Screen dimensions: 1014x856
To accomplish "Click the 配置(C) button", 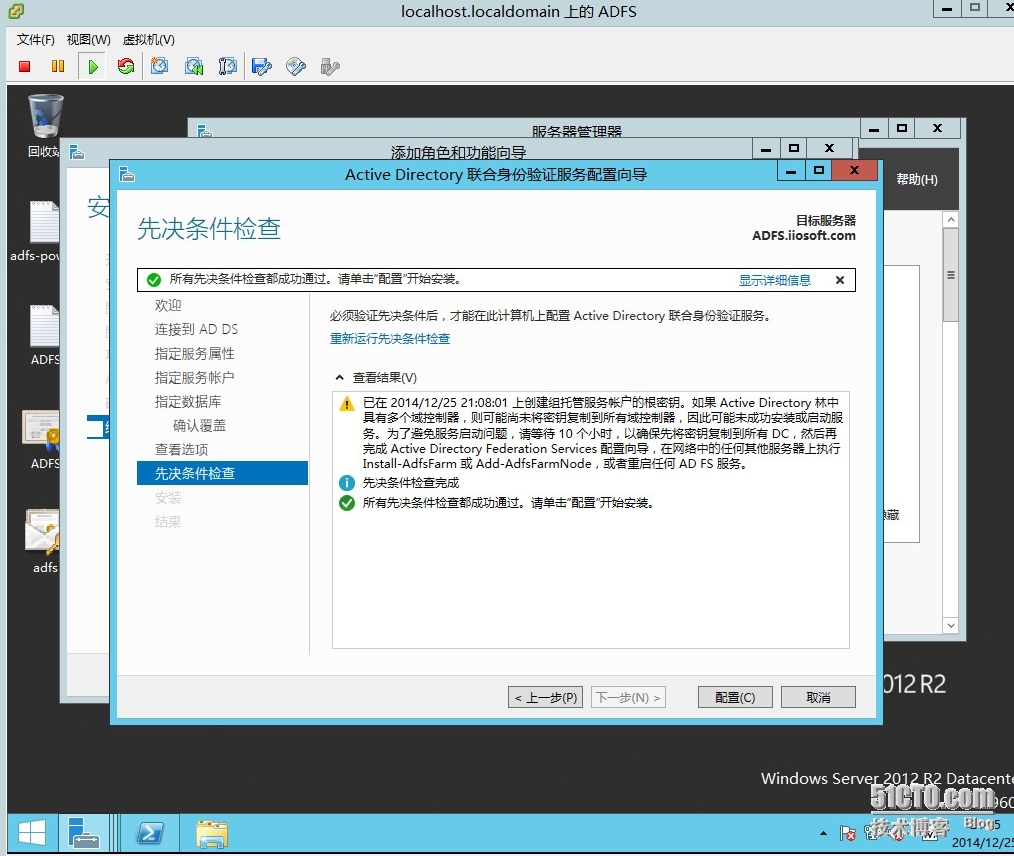I will (735, 698).
